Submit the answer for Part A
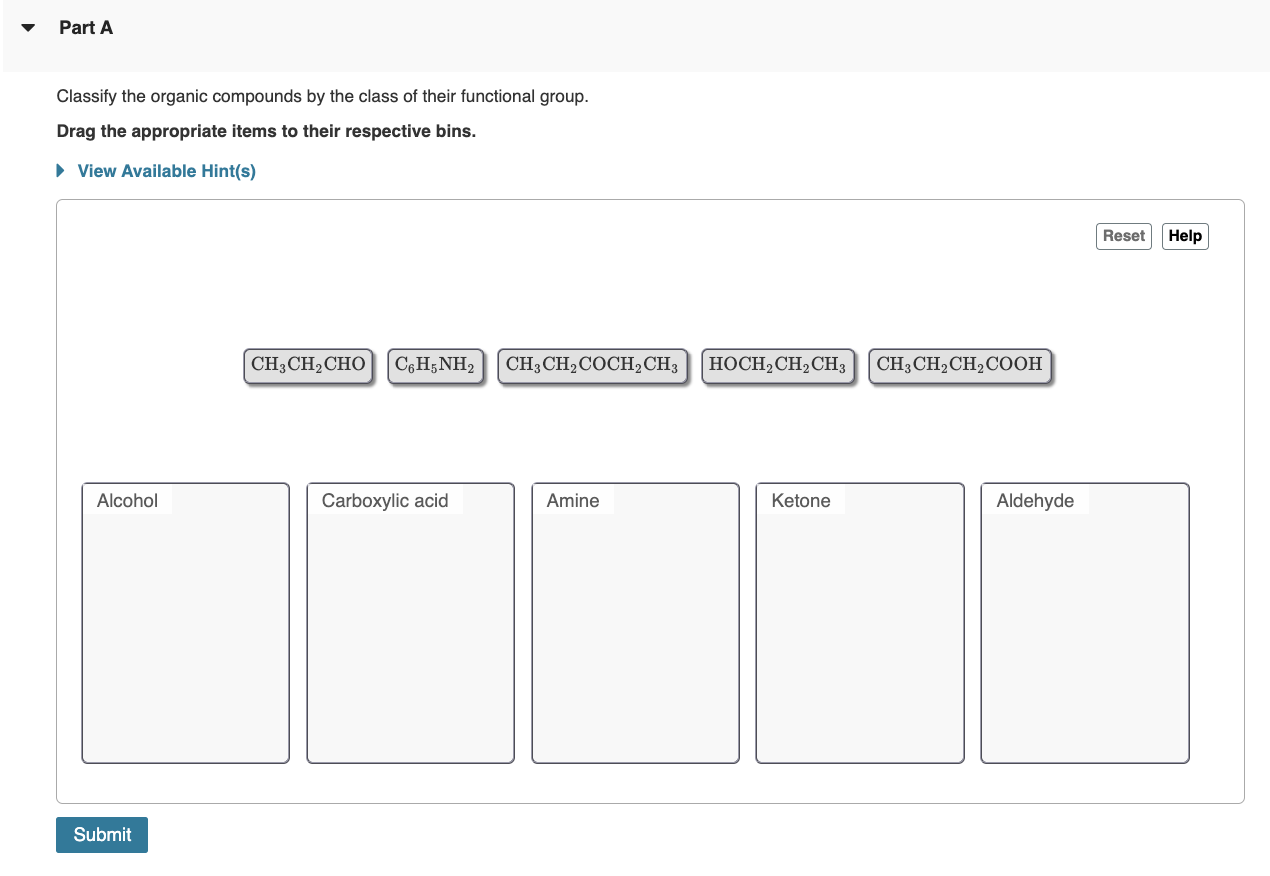Viewport: 1270px width, 876px height. tap(101, 834)
